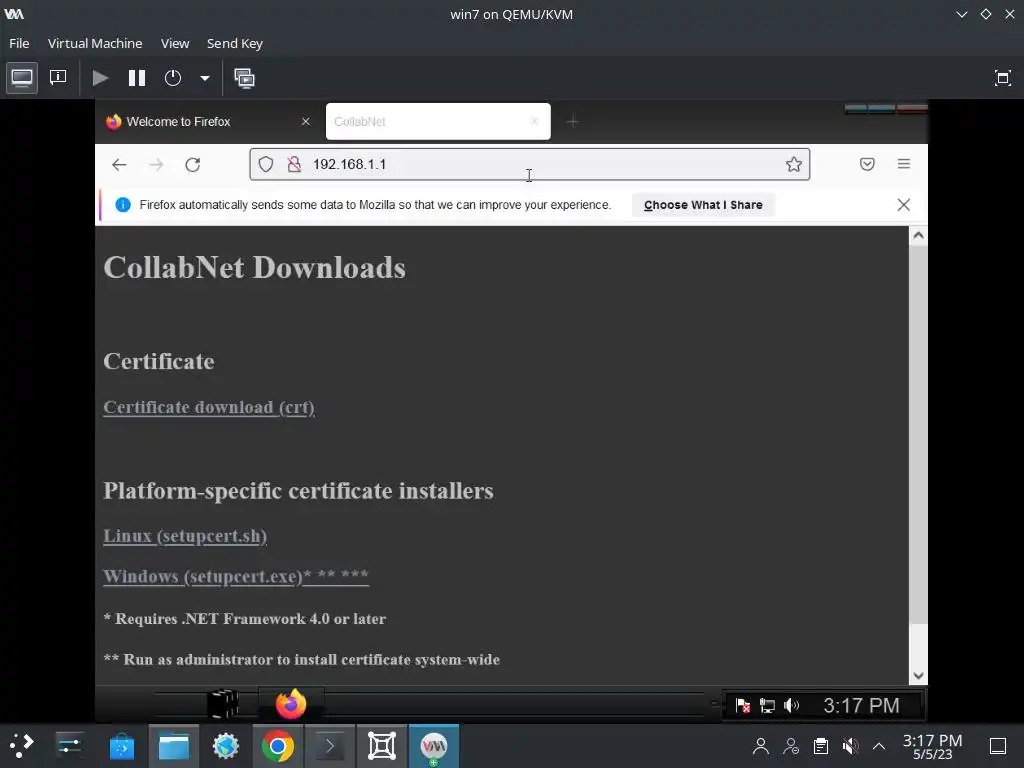The height and width of the screenshot is (768, 1024).
Task: Open network icon in guest tray
Action: [x=767, y=705]
